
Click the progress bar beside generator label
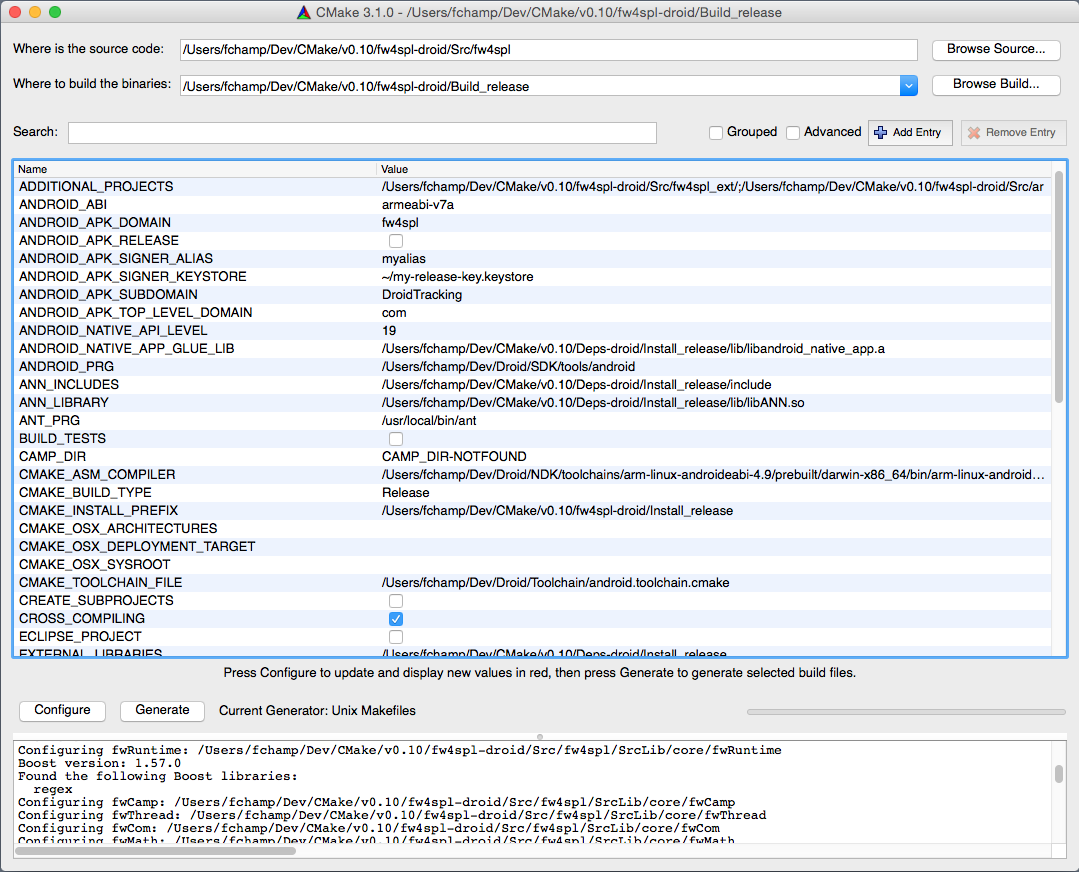pos(906,712)
